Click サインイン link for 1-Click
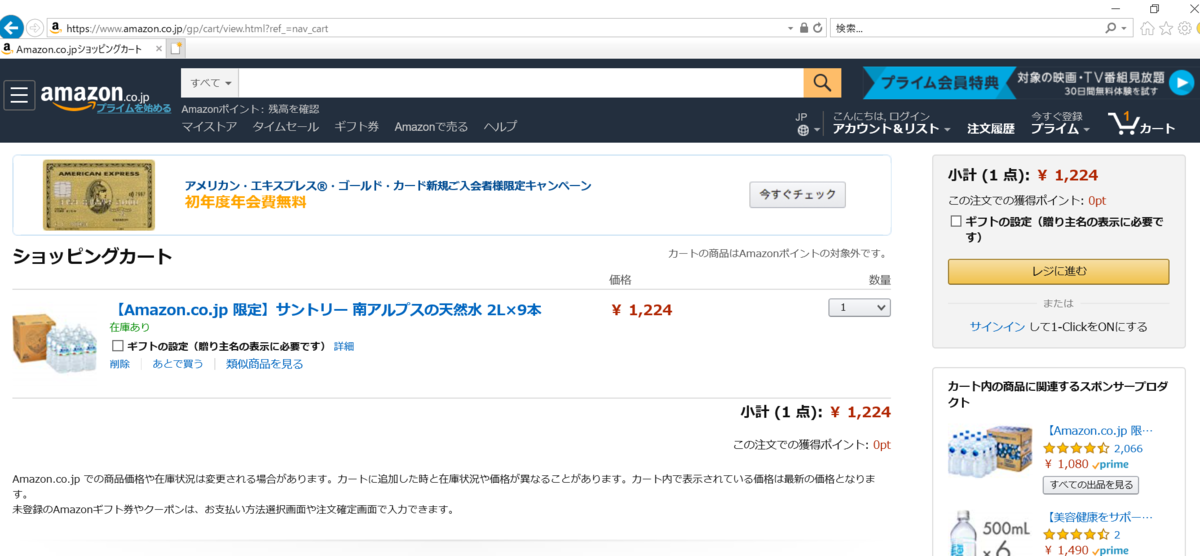 tap(997, 327)
